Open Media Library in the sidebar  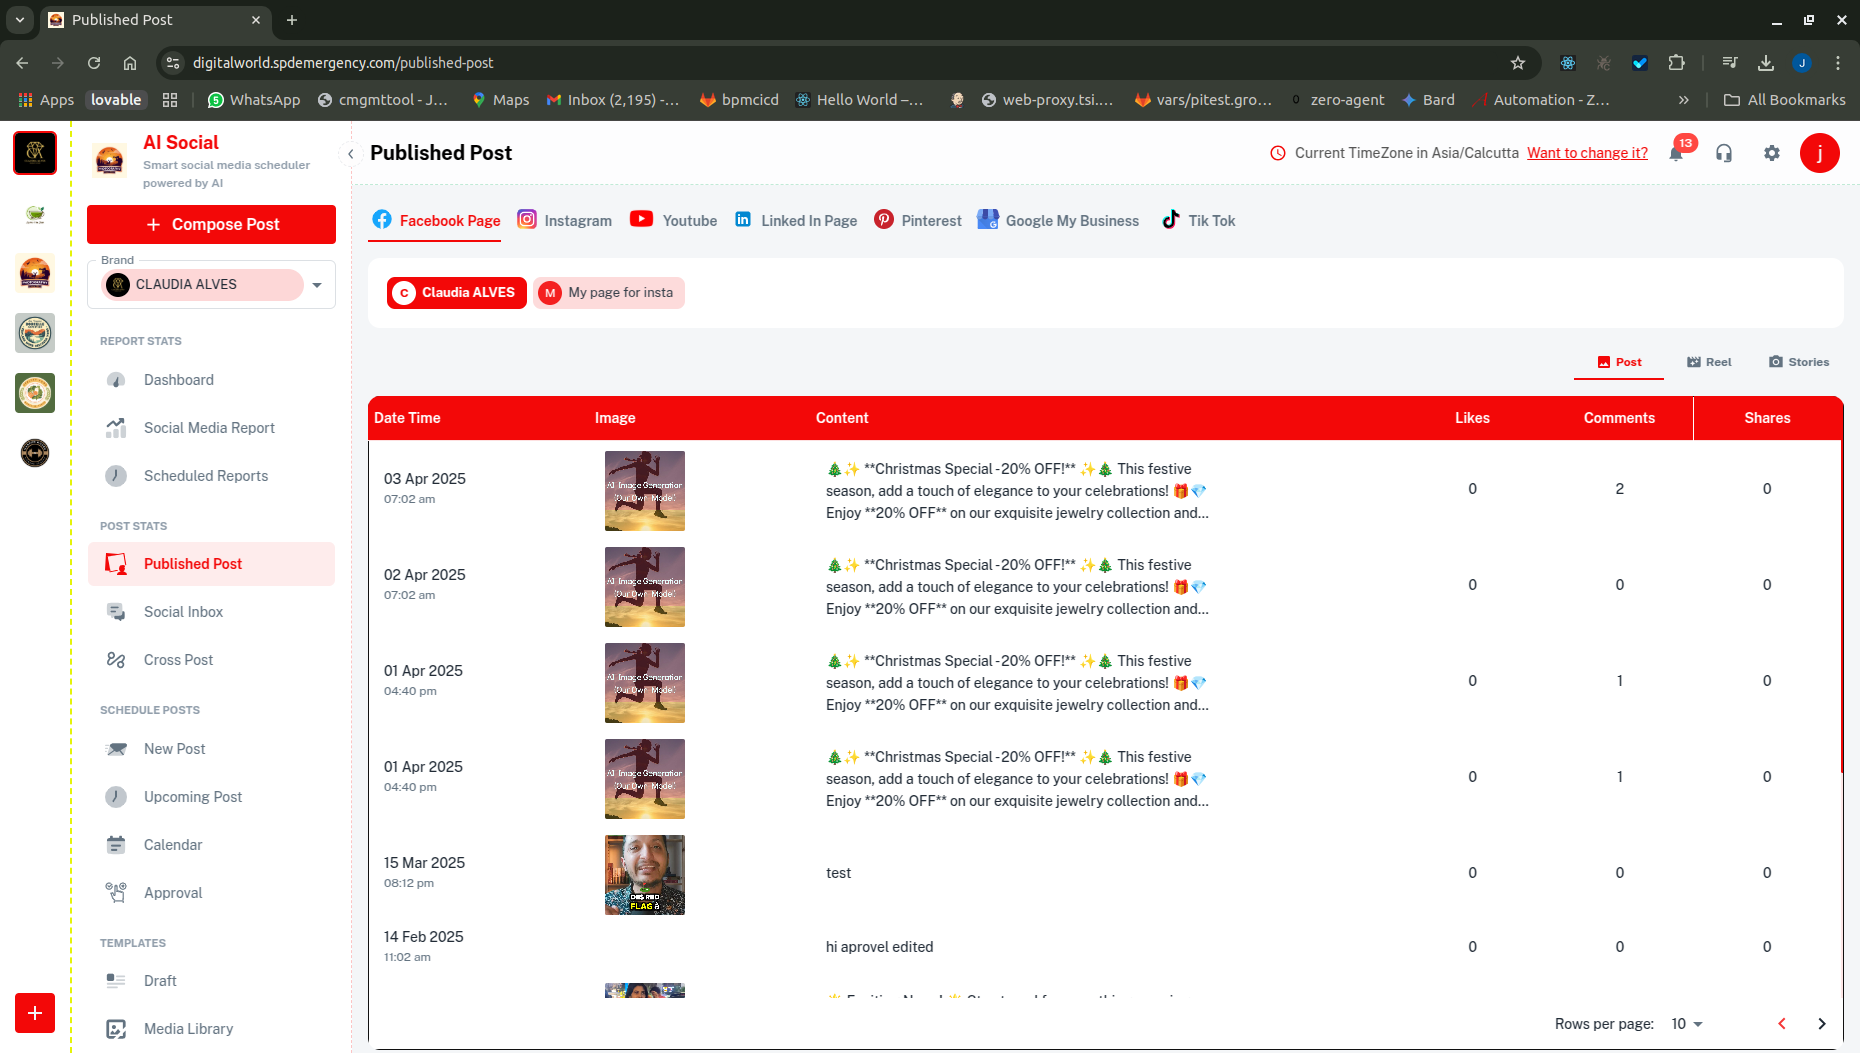click(188, 1029)
